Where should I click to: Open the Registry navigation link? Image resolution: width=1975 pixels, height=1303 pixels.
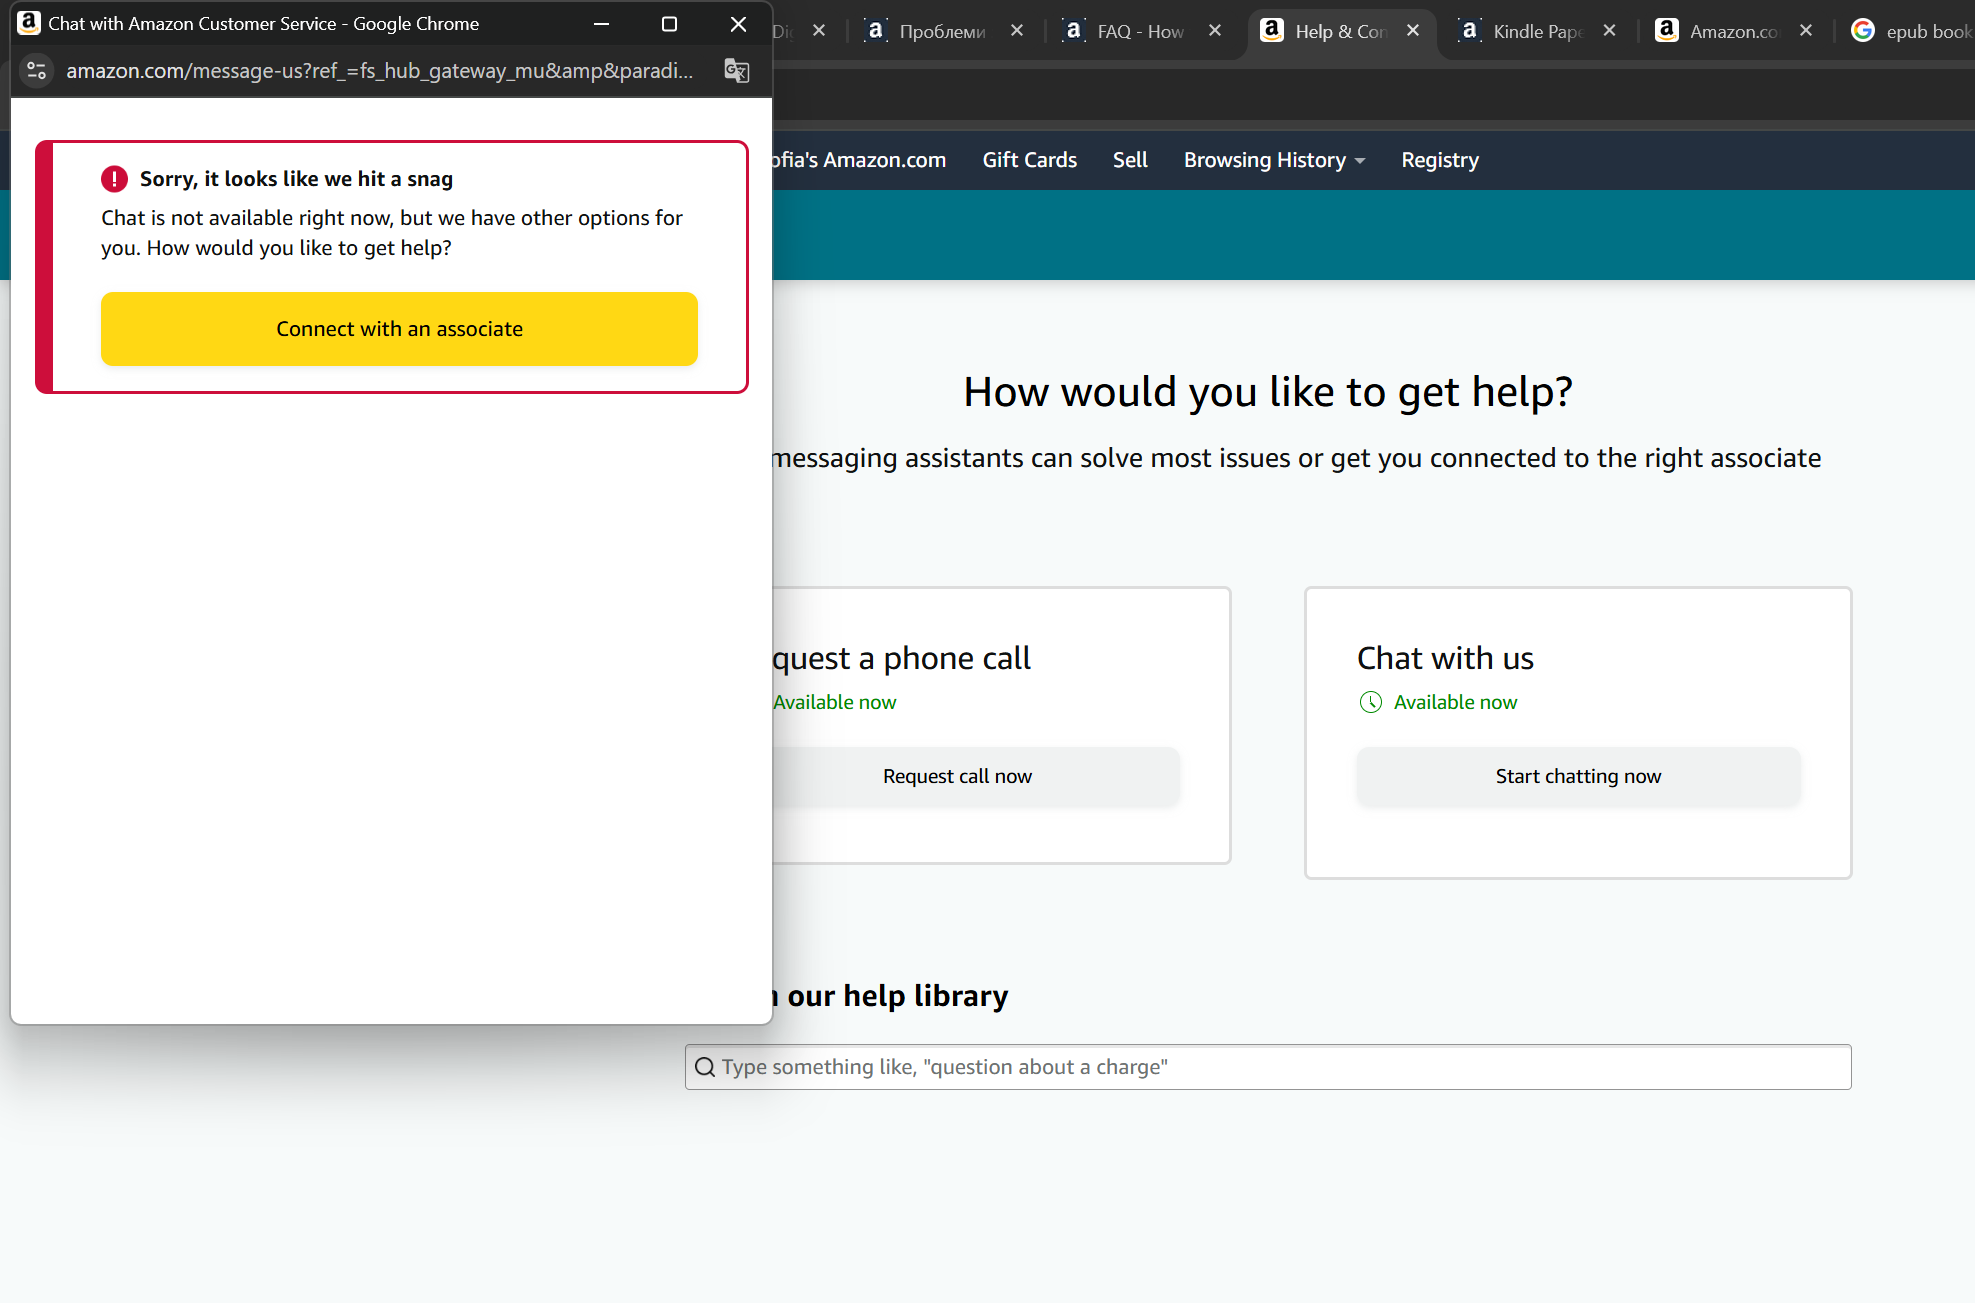point(1439,160)
